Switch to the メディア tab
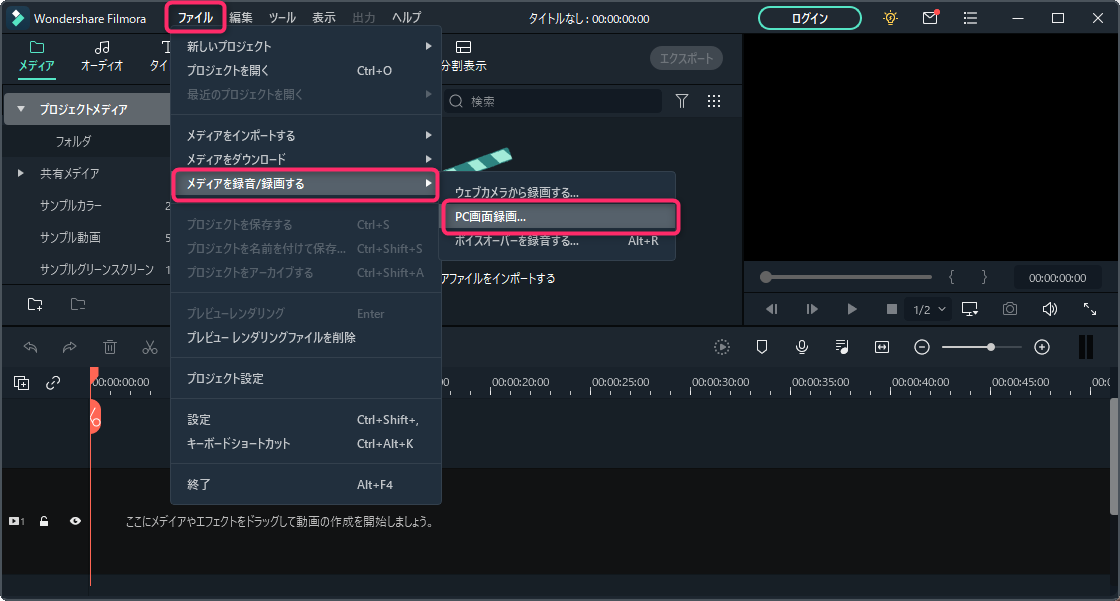 pos(36,56)
